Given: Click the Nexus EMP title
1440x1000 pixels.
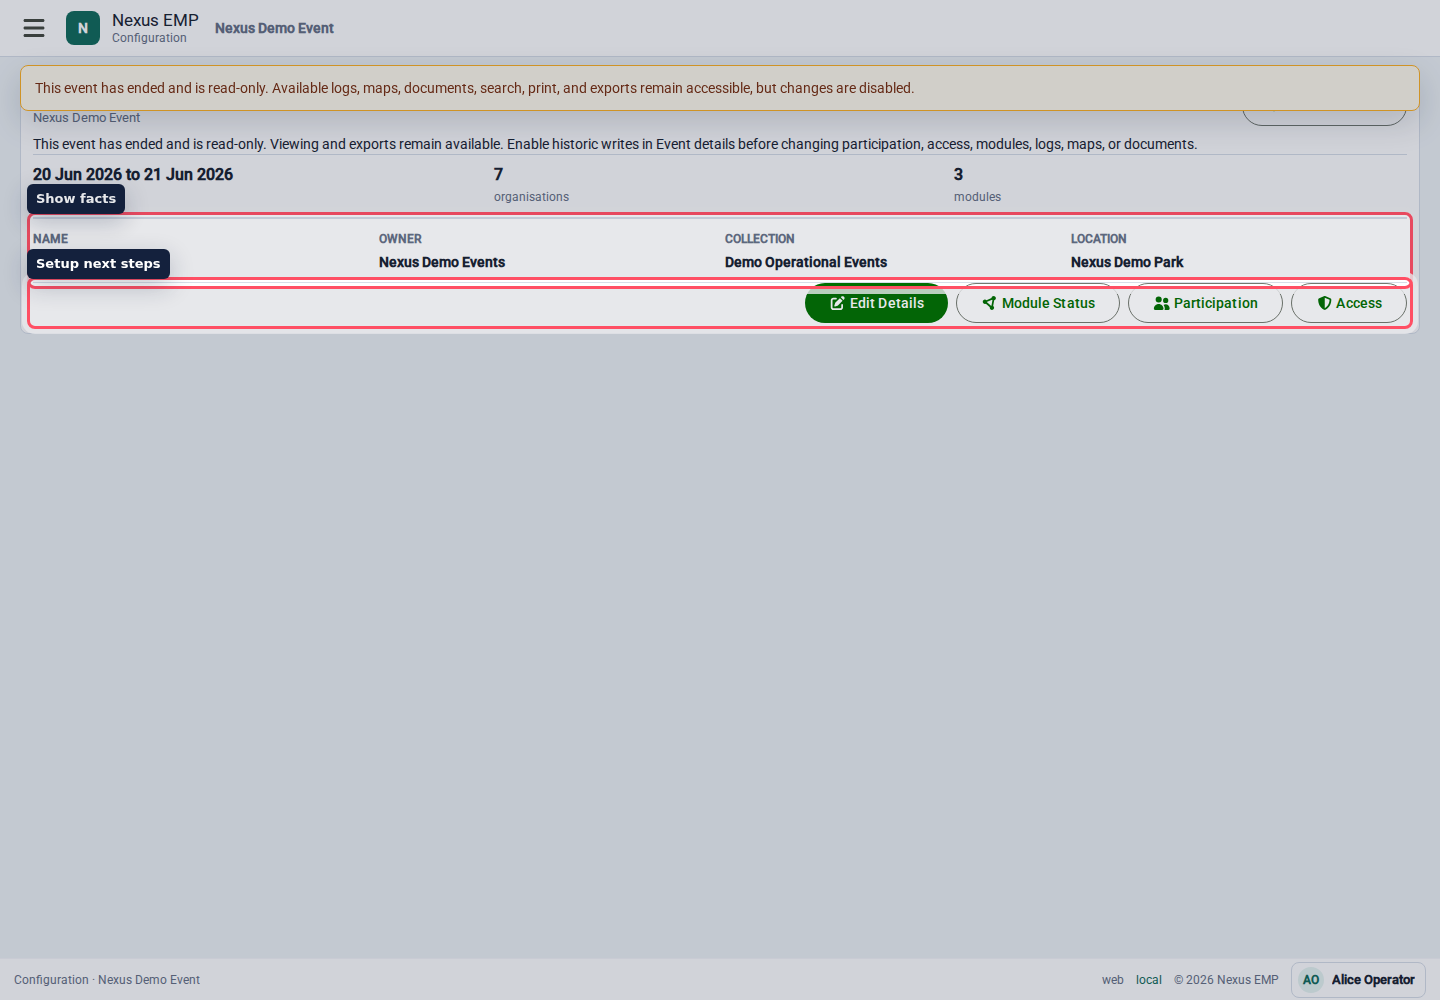Looking at the screenshot, I should pos(155,20).
